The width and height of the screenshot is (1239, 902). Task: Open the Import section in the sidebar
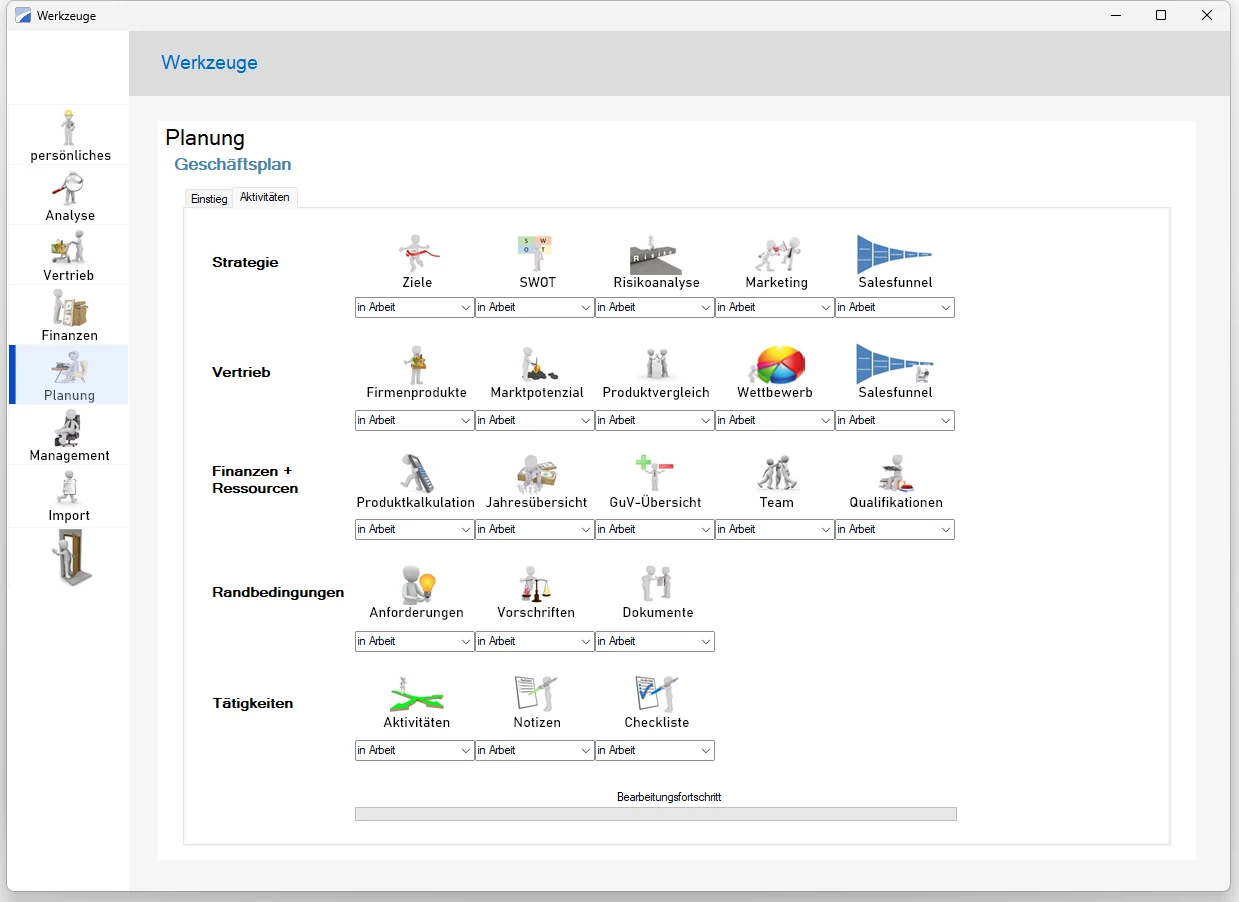pos(69,495)
